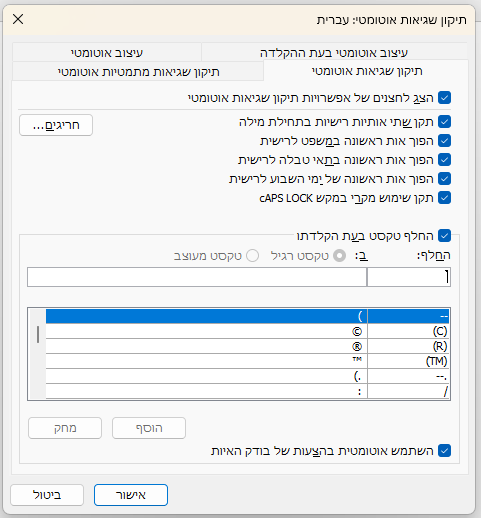481x518 pixels.
Task: Select the תיקון שגיאות אוטומטי tab
Action: 366,71
